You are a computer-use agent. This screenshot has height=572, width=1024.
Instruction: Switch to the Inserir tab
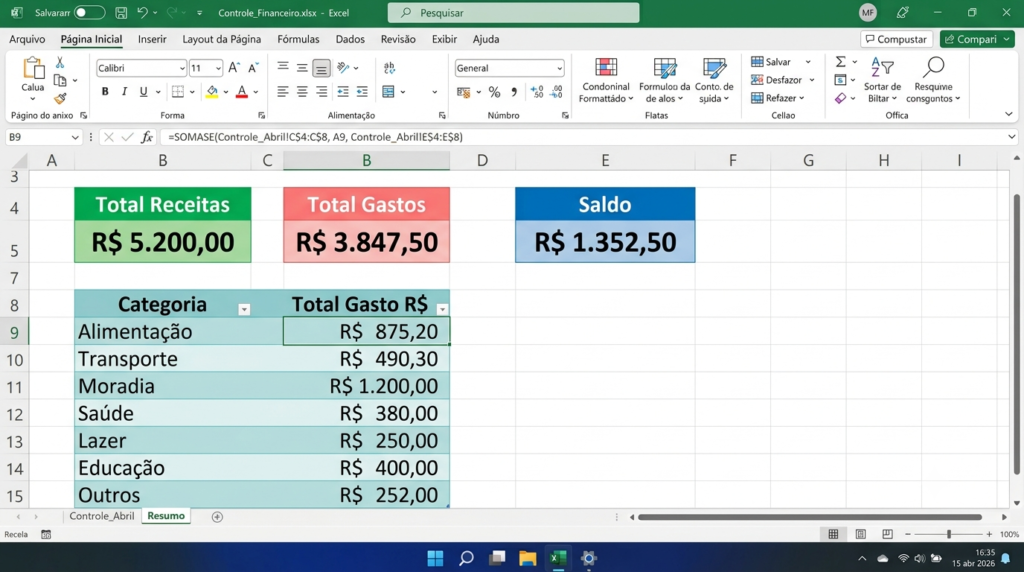pos(152,39)
